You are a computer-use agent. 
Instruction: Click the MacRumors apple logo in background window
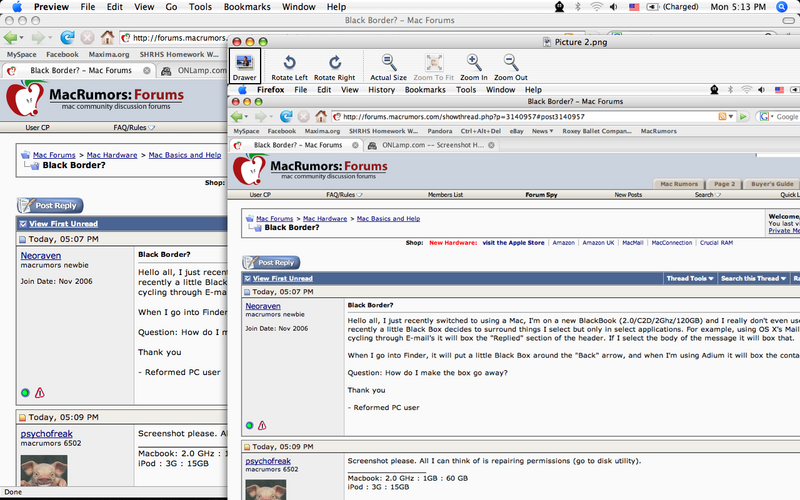point(26,98)
